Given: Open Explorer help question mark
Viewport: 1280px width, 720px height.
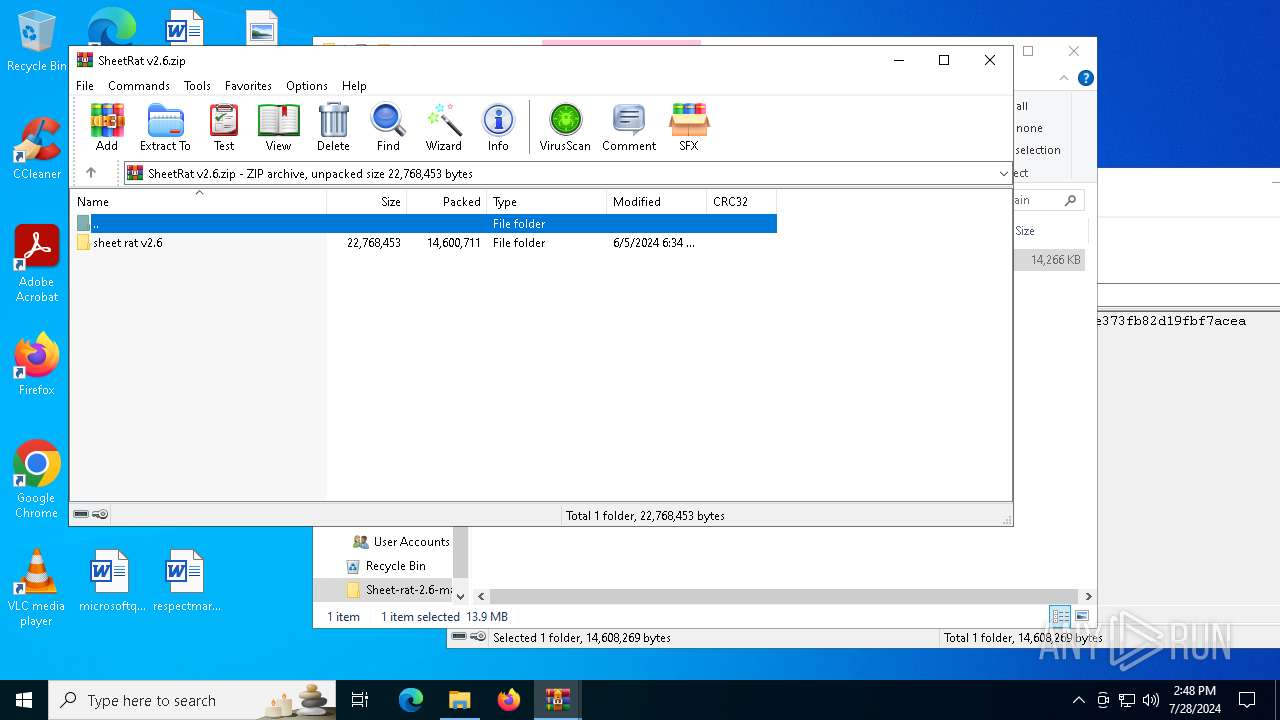Looking at the screenshot, I should (1085, 78).
